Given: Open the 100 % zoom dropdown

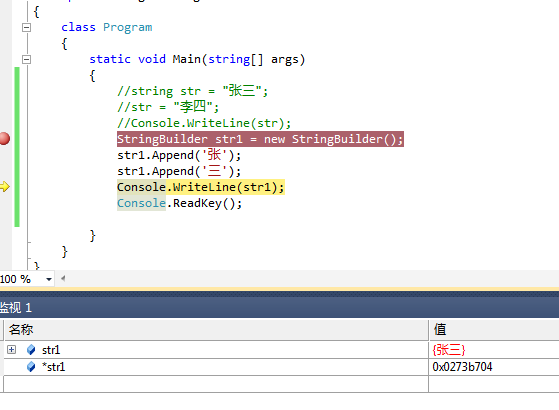Looking at the screenshot, I should coord(49,279).
